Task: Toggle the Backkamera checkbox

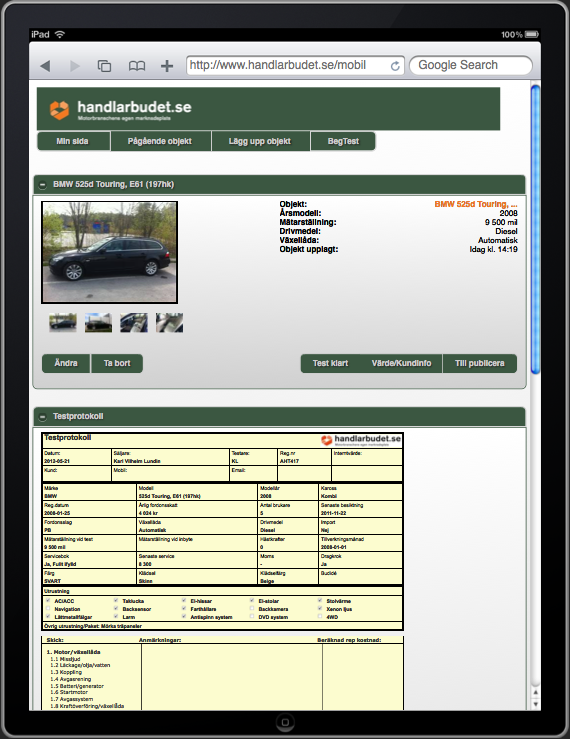Action: (x=252, y=608)
